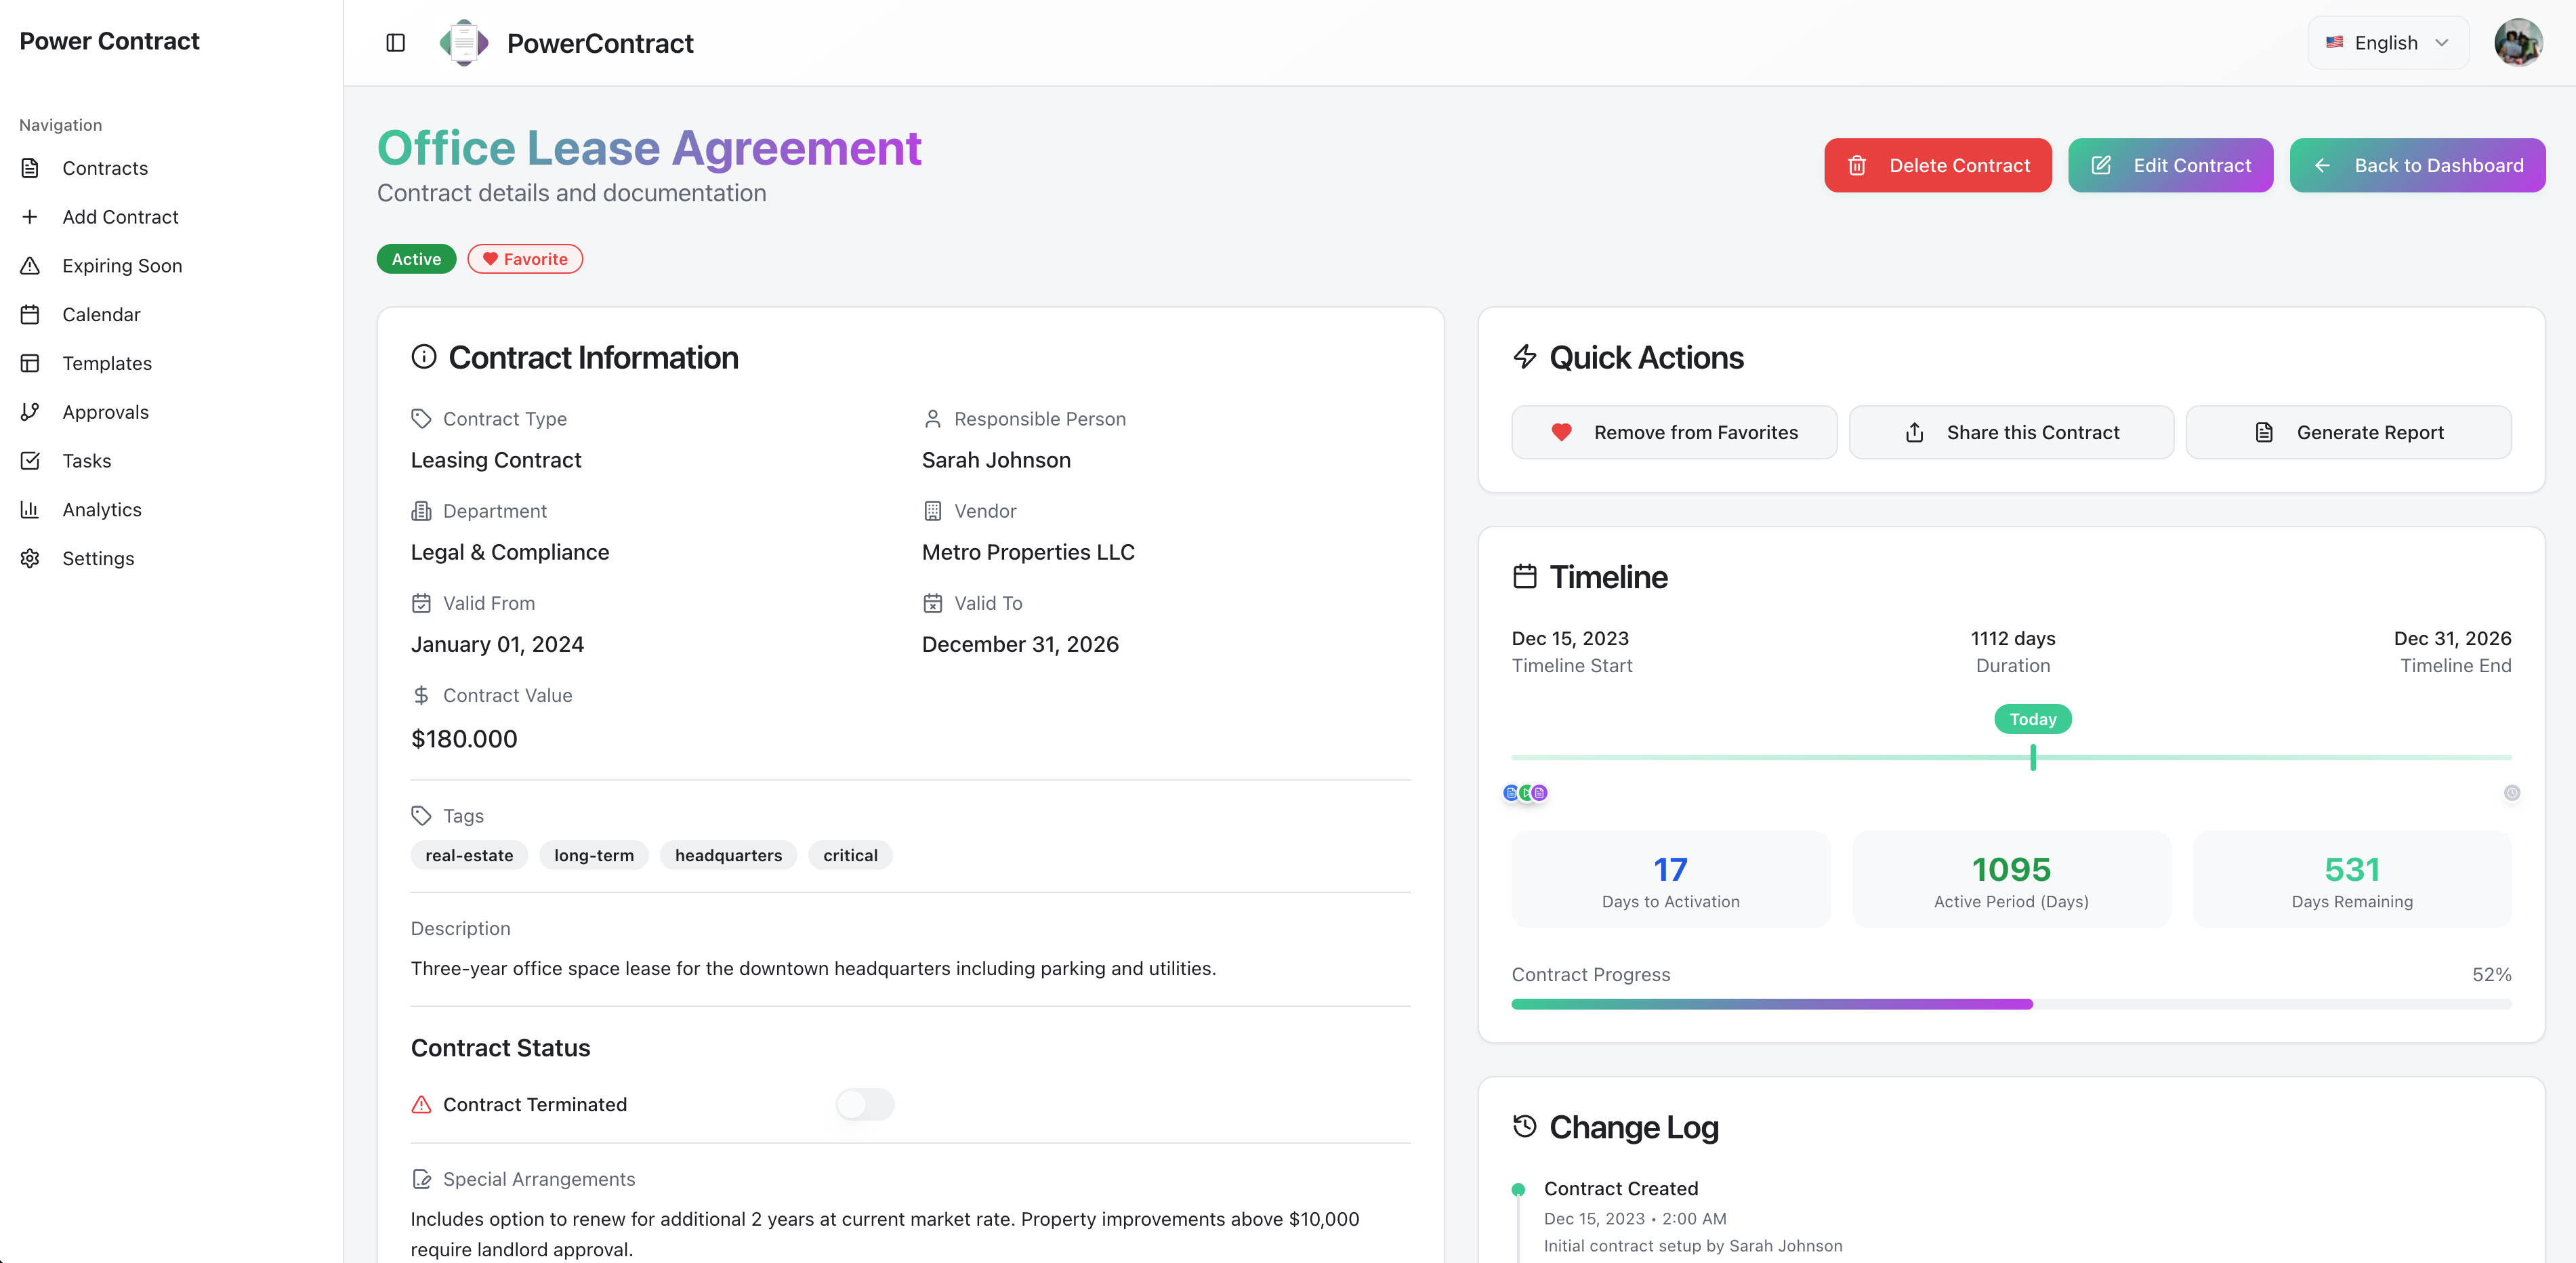Open Analytics via the chart icon
This screenshot has width=2576, height=1263.
[x=30, y=509]
